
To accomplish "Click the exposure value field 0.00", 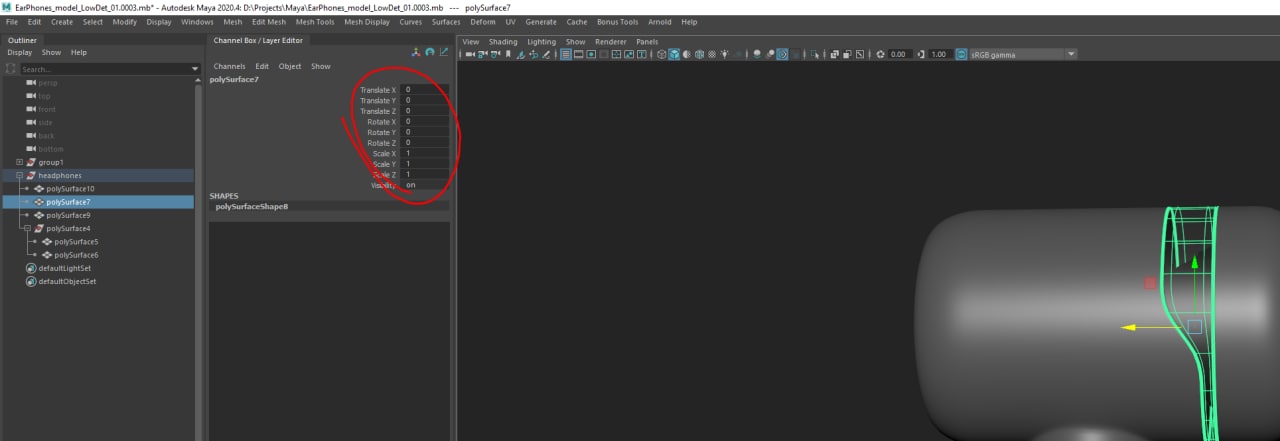I will tap(898, 54).
